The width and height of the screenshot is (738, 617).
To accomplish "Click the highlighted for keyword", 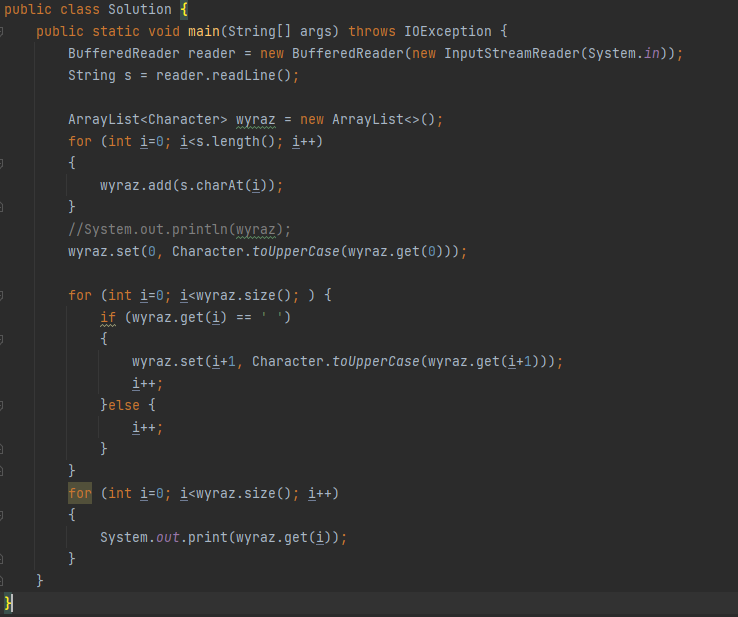I will click(80, 493).
